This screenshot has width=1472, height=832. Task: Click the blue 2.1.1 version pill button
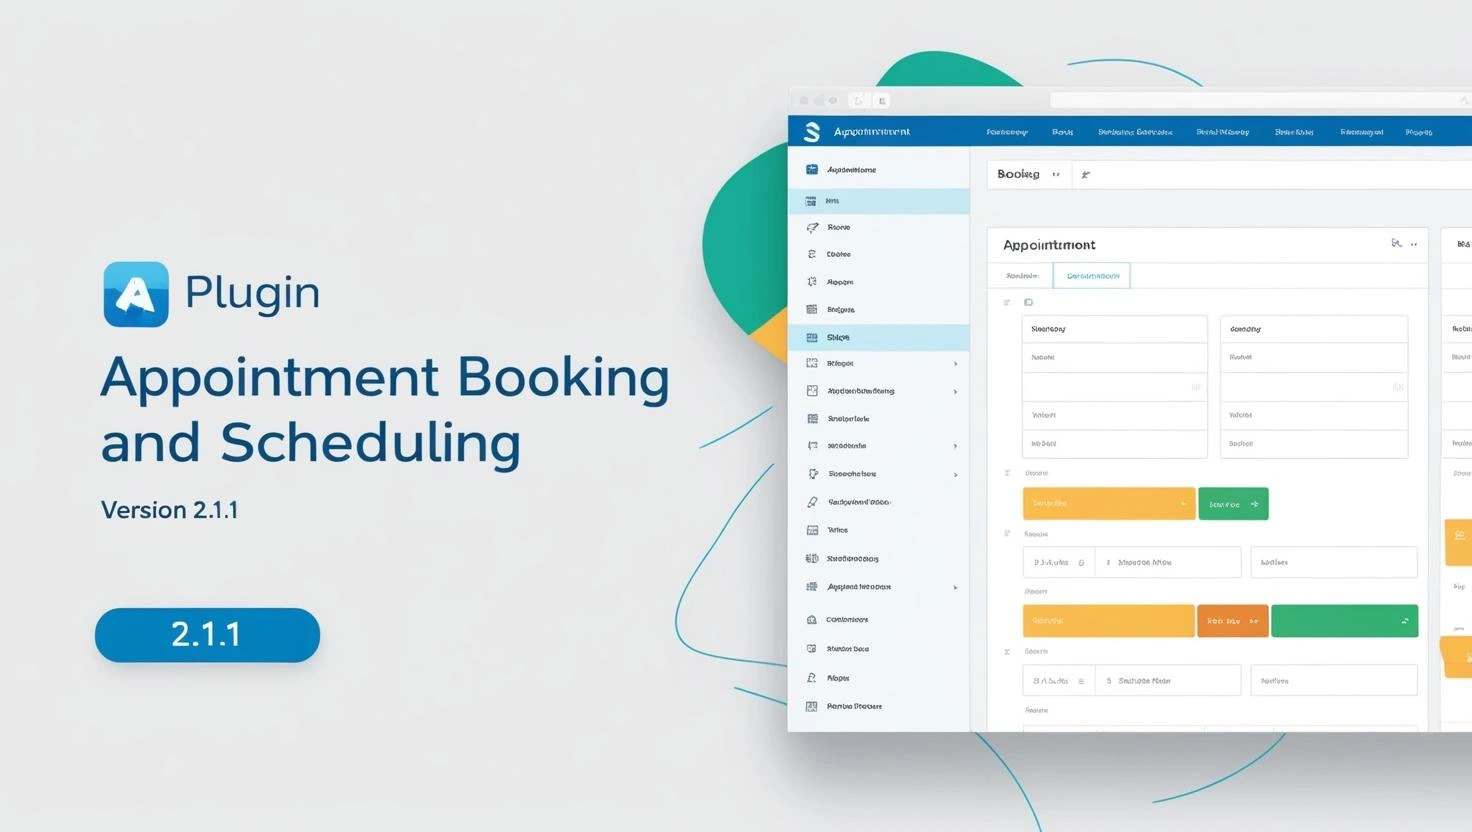(207, 635)
